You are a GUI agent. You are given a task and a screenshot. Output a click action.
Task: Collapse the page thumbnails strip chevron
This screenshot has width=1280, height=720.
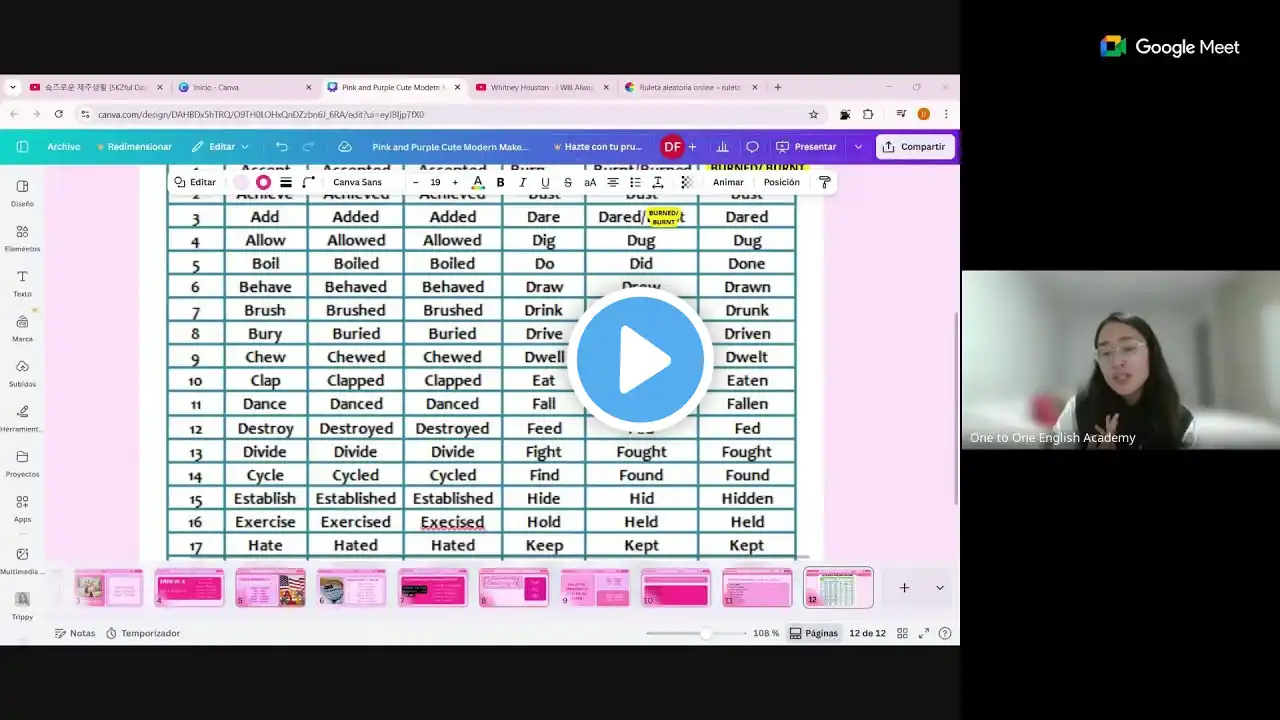point(939,588)
